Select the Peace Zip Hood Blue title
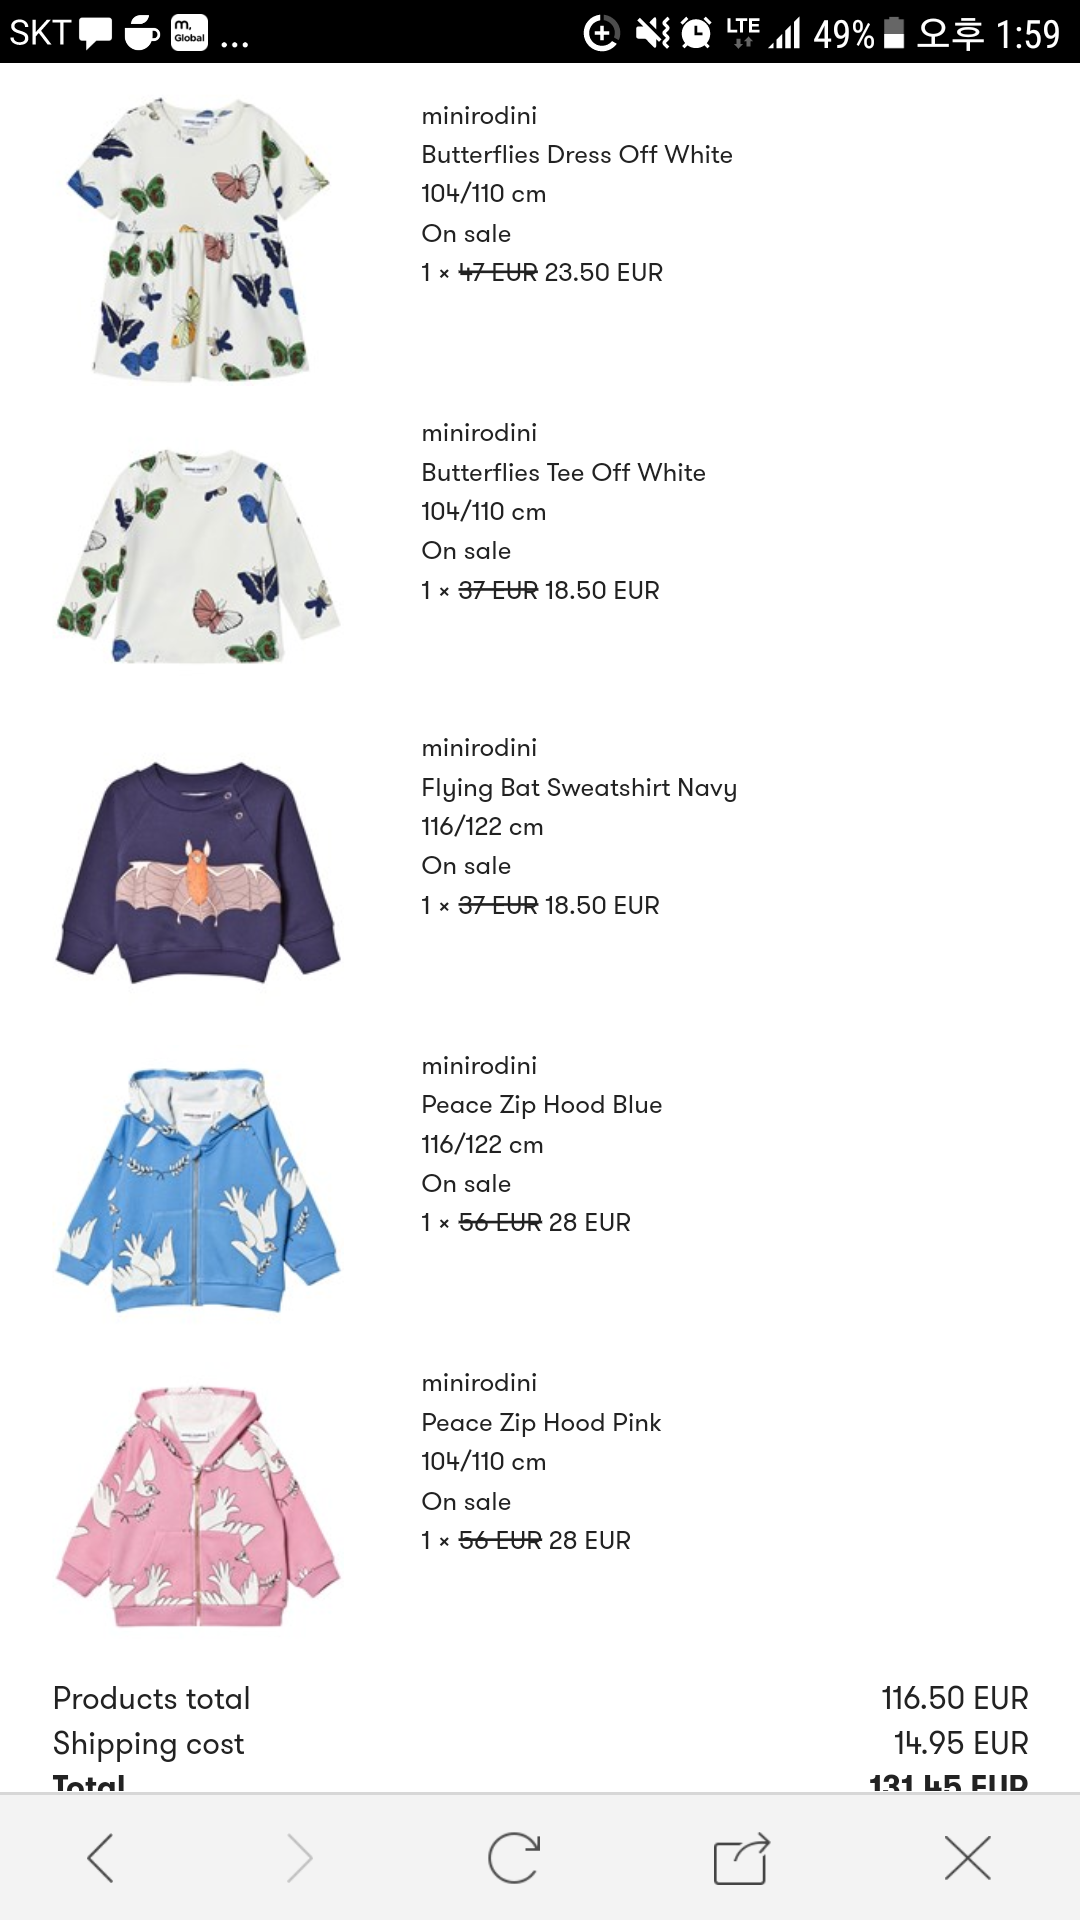Viewport: 1080px width, 1920px height. click(541, 1105)
